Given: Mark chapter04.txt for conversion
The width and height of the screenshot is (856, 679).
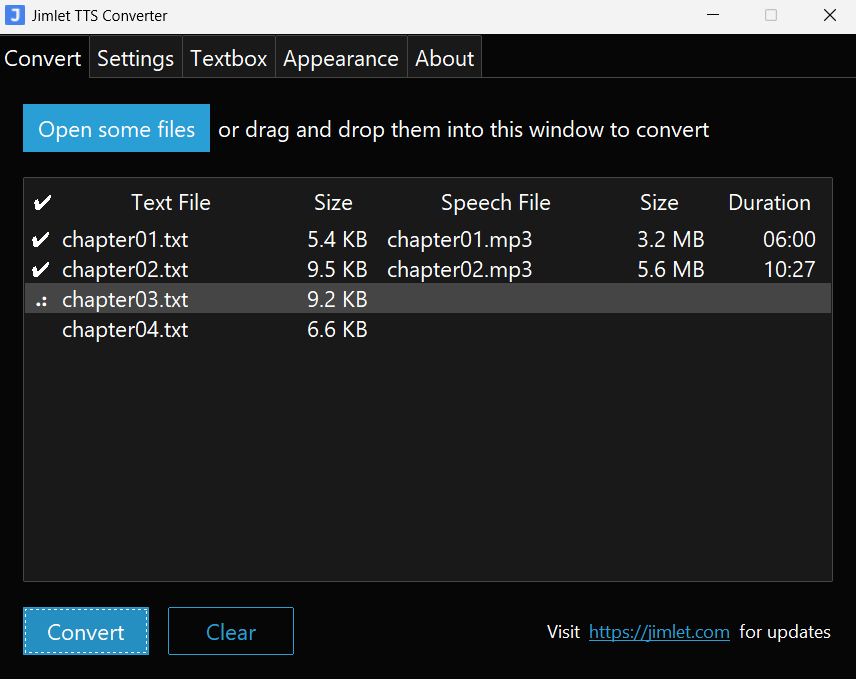Looking at the screenshot, I should coord(40,330).
